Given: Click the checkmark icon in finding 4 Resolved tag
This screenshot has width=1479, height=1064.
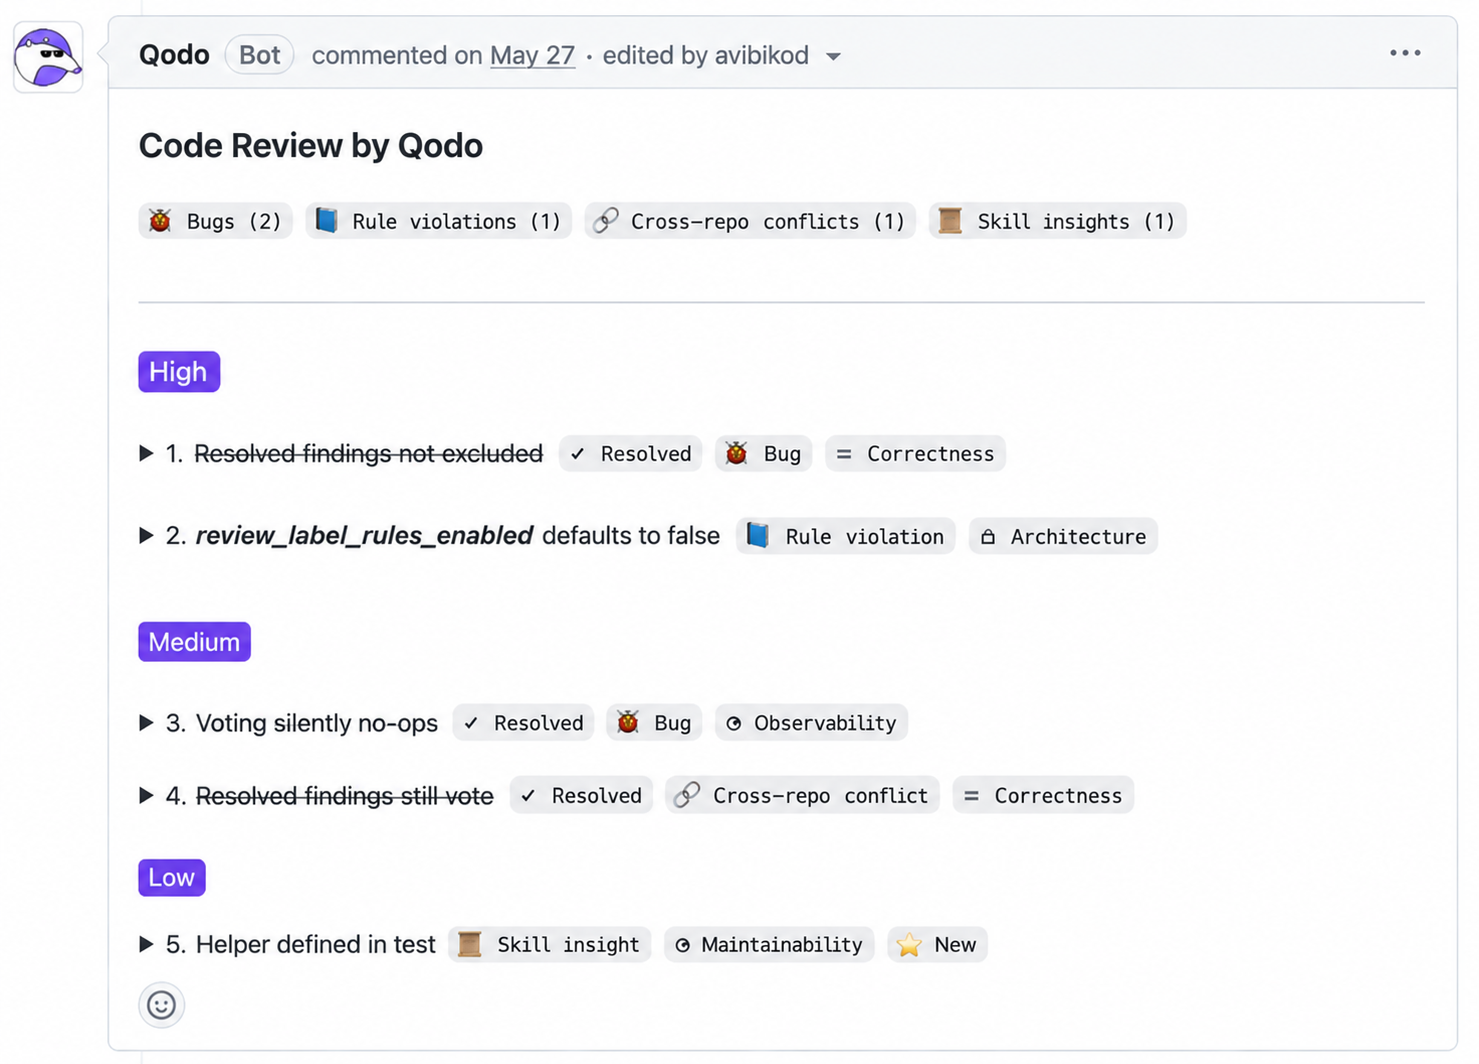Looking at the screenshot, I should click(x=529, y=796).
